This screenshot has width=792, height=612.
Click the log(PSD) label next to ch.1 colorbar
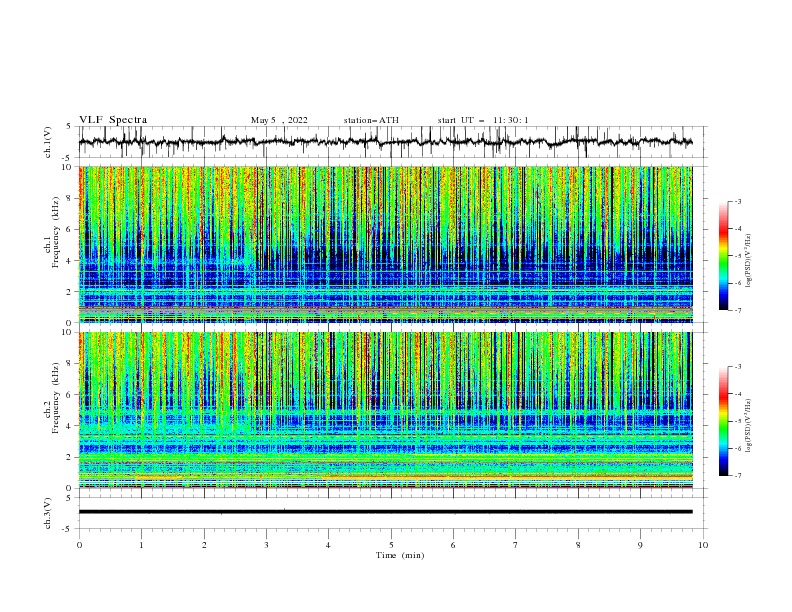click(x=749, y=261)
